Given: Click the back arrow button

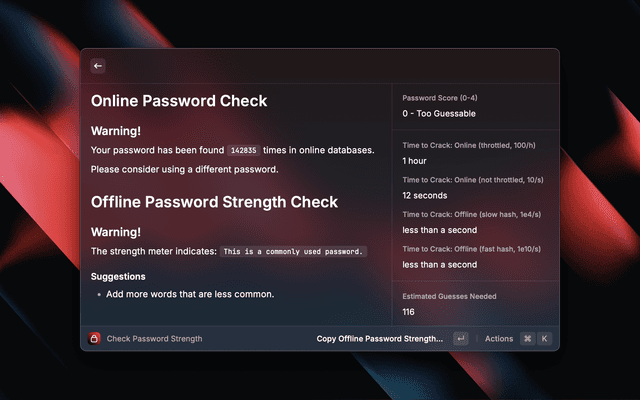Looking at the screenshot, I should [98, 66].
